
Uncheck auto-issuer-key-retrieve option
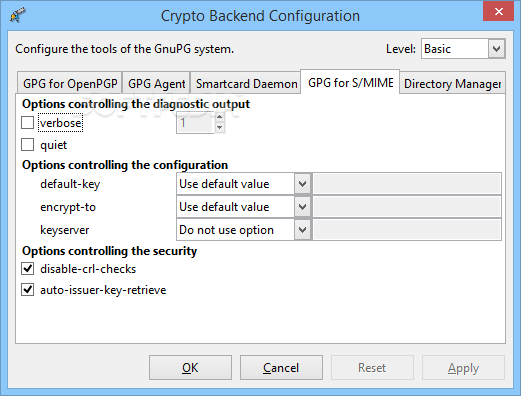(27, 290)
